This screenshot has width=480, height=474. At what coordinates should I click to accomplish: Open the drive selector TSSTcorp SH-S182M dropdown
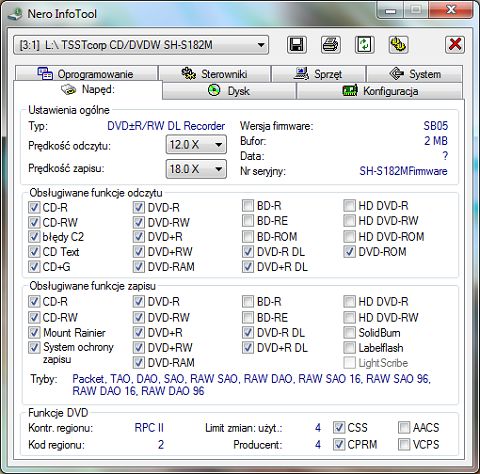tap(141, 45)
